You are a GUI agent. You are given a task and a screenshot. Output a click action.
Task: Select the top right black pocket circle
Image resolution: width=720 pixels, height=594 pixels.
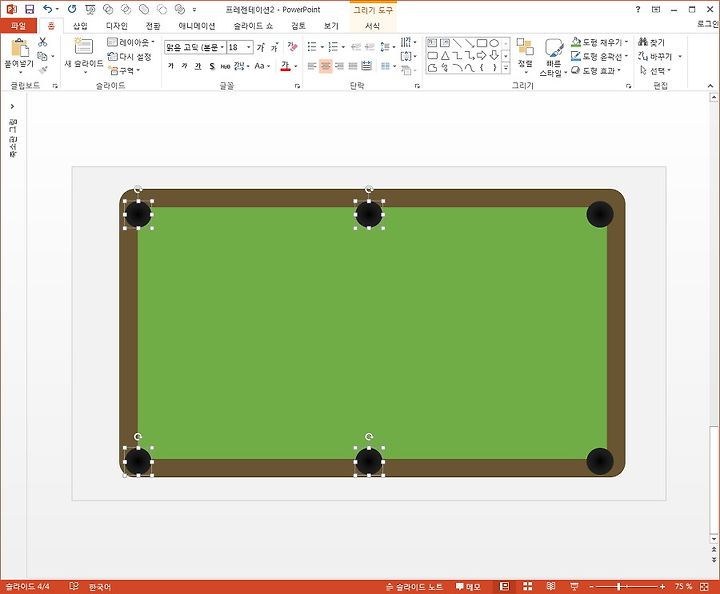(600, 214)
